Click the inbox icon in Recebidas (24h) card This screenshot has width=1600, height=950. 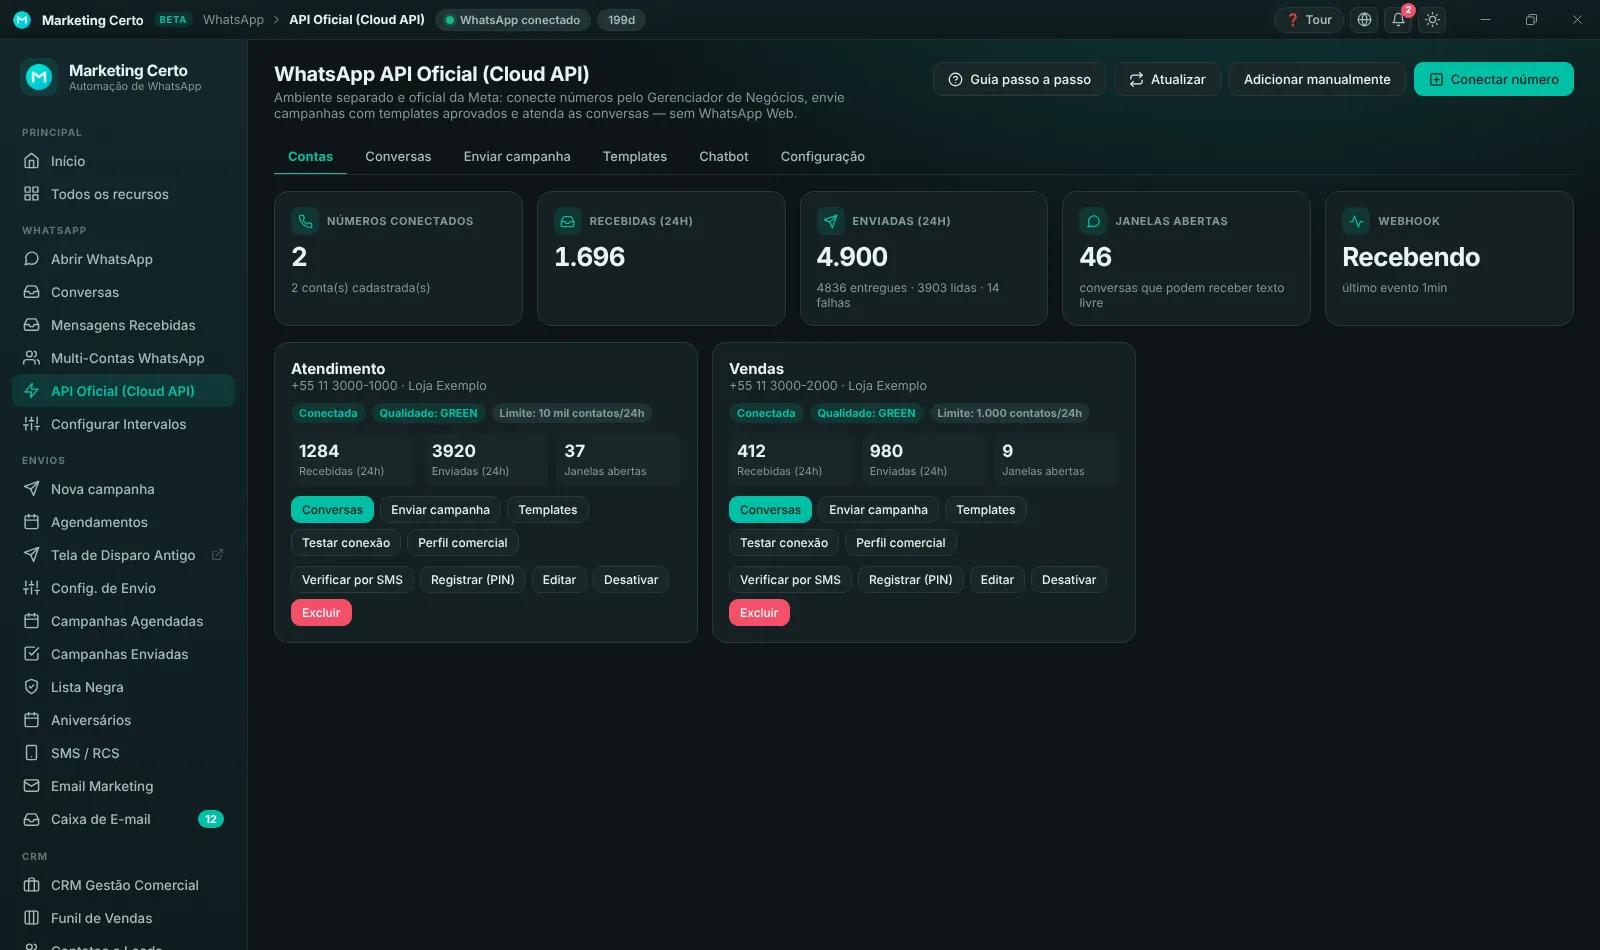(x=568, y=221)
